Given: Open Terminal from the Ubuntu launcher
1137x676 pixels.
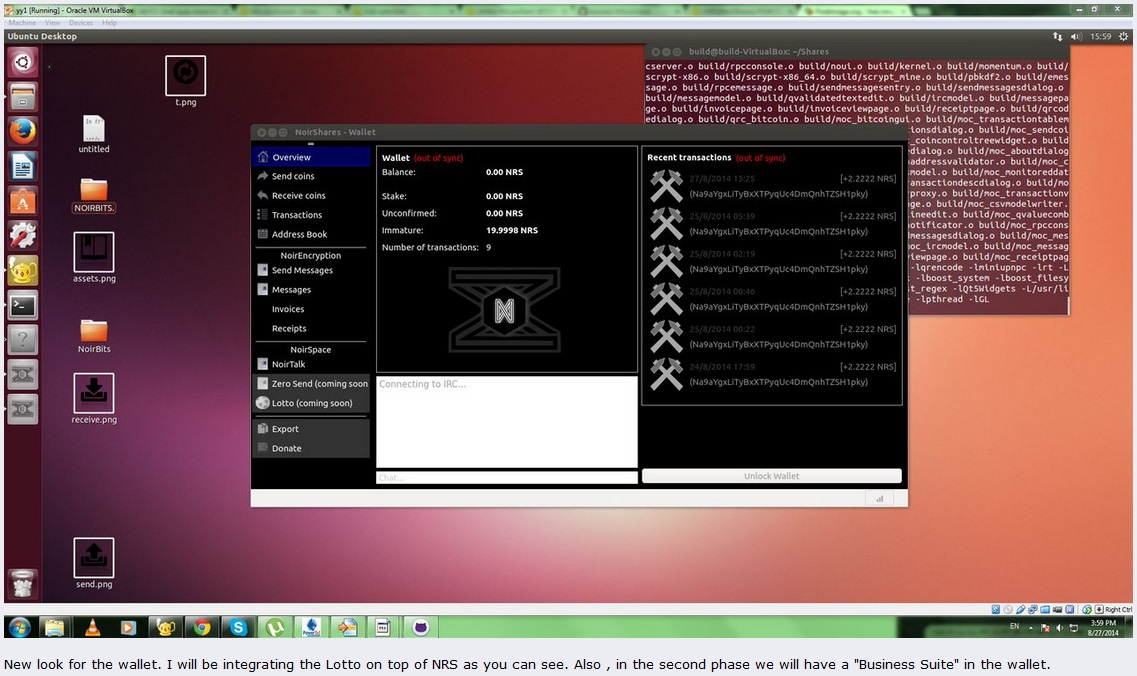Looking at the screenshot, I should (x=22, y=305).
